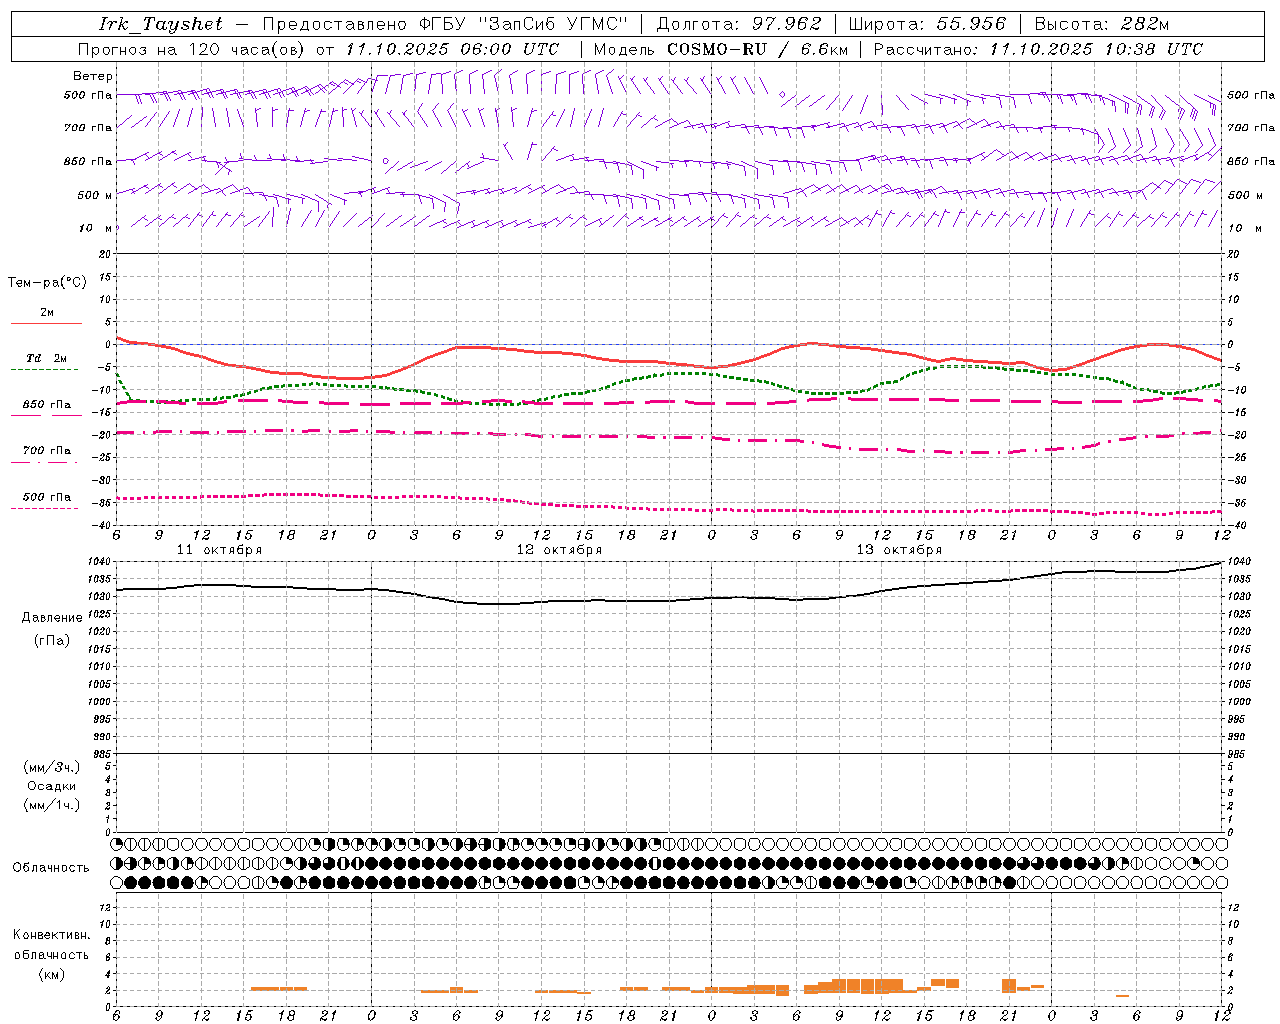Viewport: 1280px width, 1024px height.
Task: Select the text 'Предоставлено ФГБУ "ЗапСиб УГМС"'
Action: tap(445, 24)
